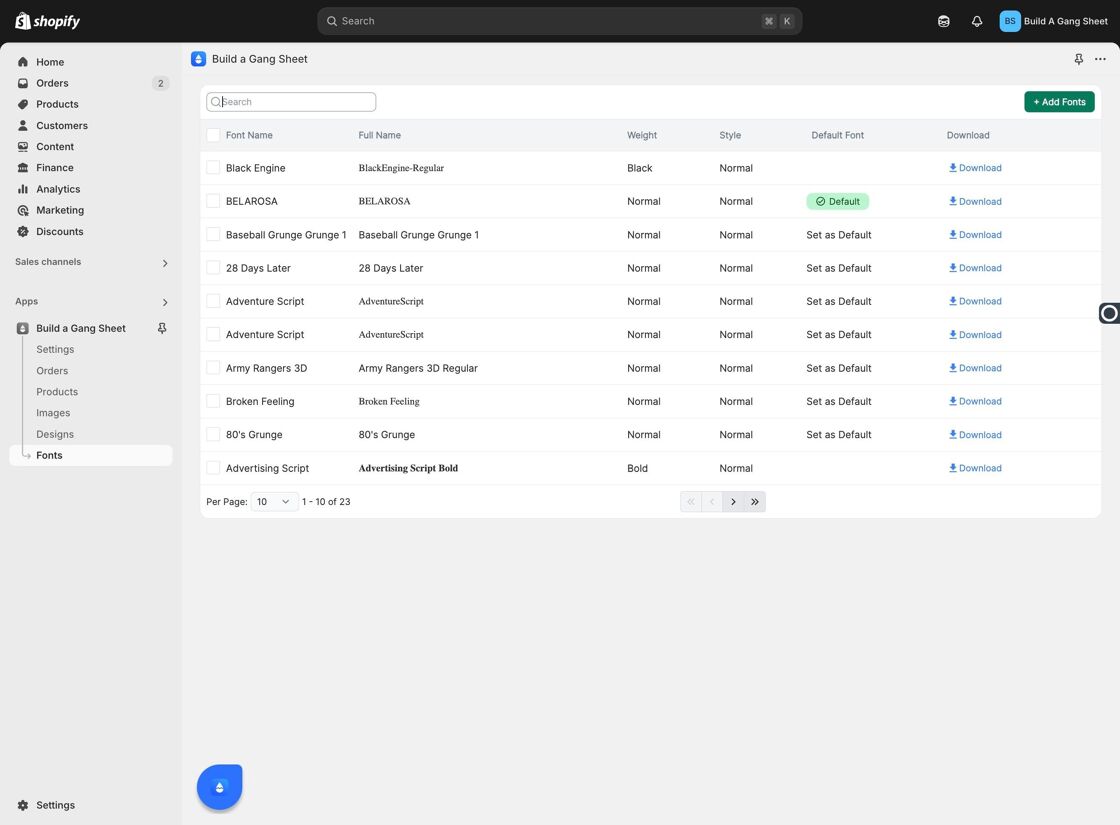Download the Army Rangers 3D font
Viewport: 1120px width, 825px height.
click(975, 368)
